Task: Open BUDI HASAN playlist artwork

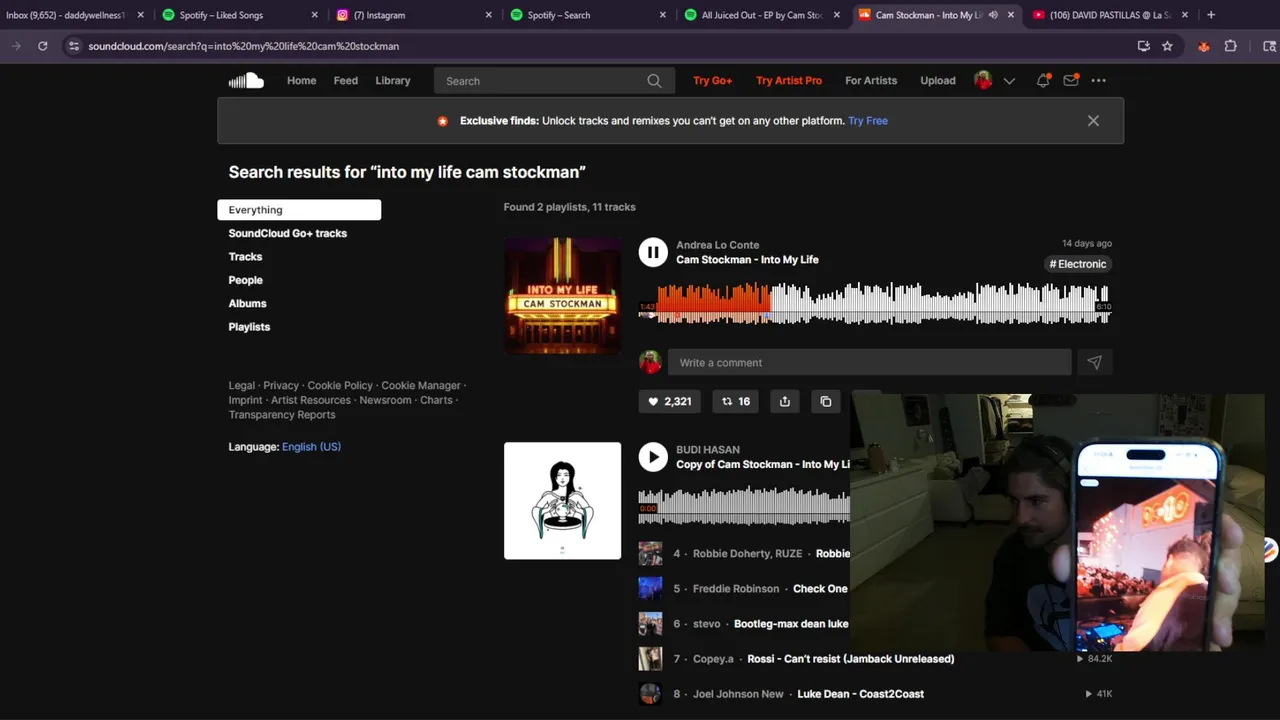Action: click(562, 501)
